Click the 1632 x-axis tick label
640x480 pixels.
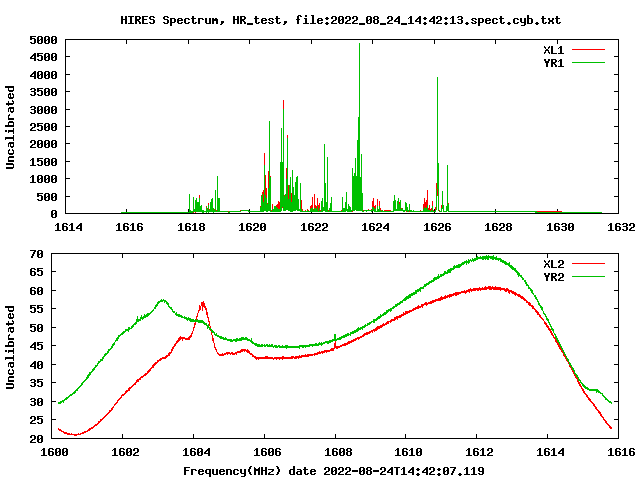[621, 227]
